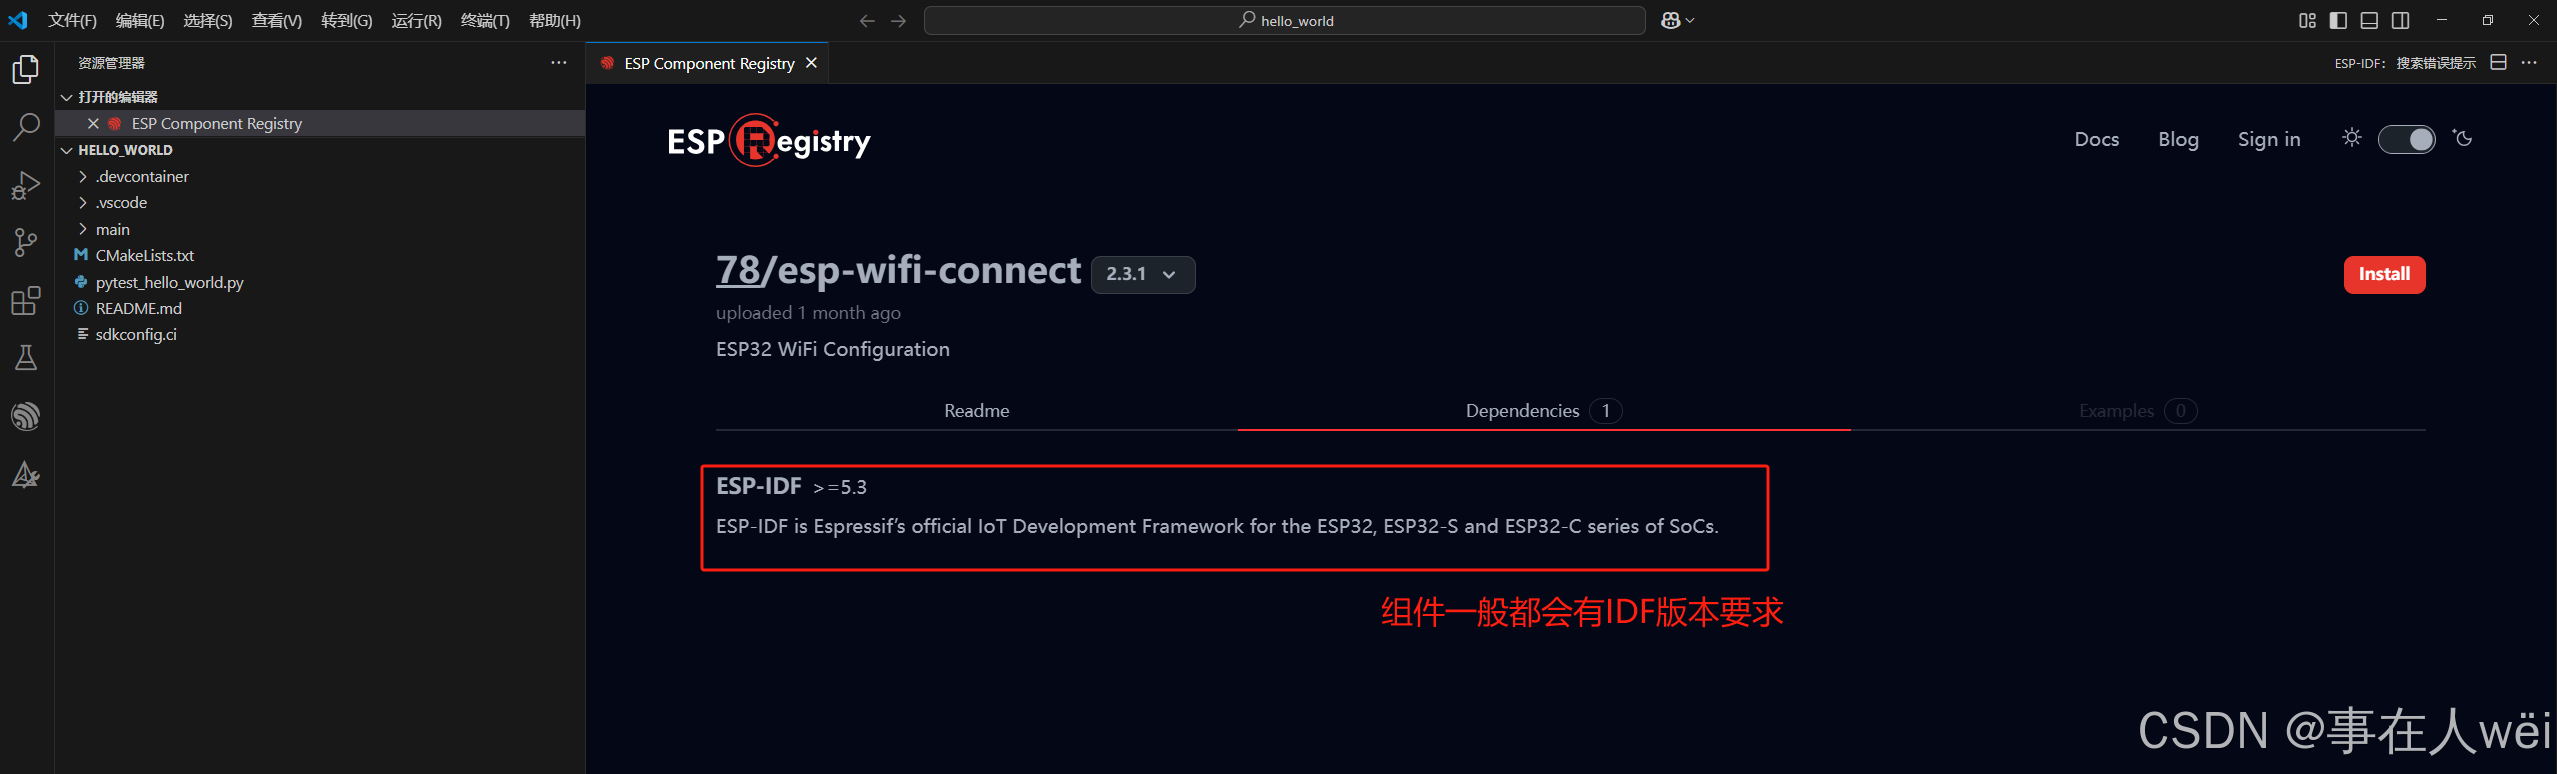This screenshot has height=774, width=2557.
Task: Toggle the secondary side bar icon
Action: (2400, 20)
